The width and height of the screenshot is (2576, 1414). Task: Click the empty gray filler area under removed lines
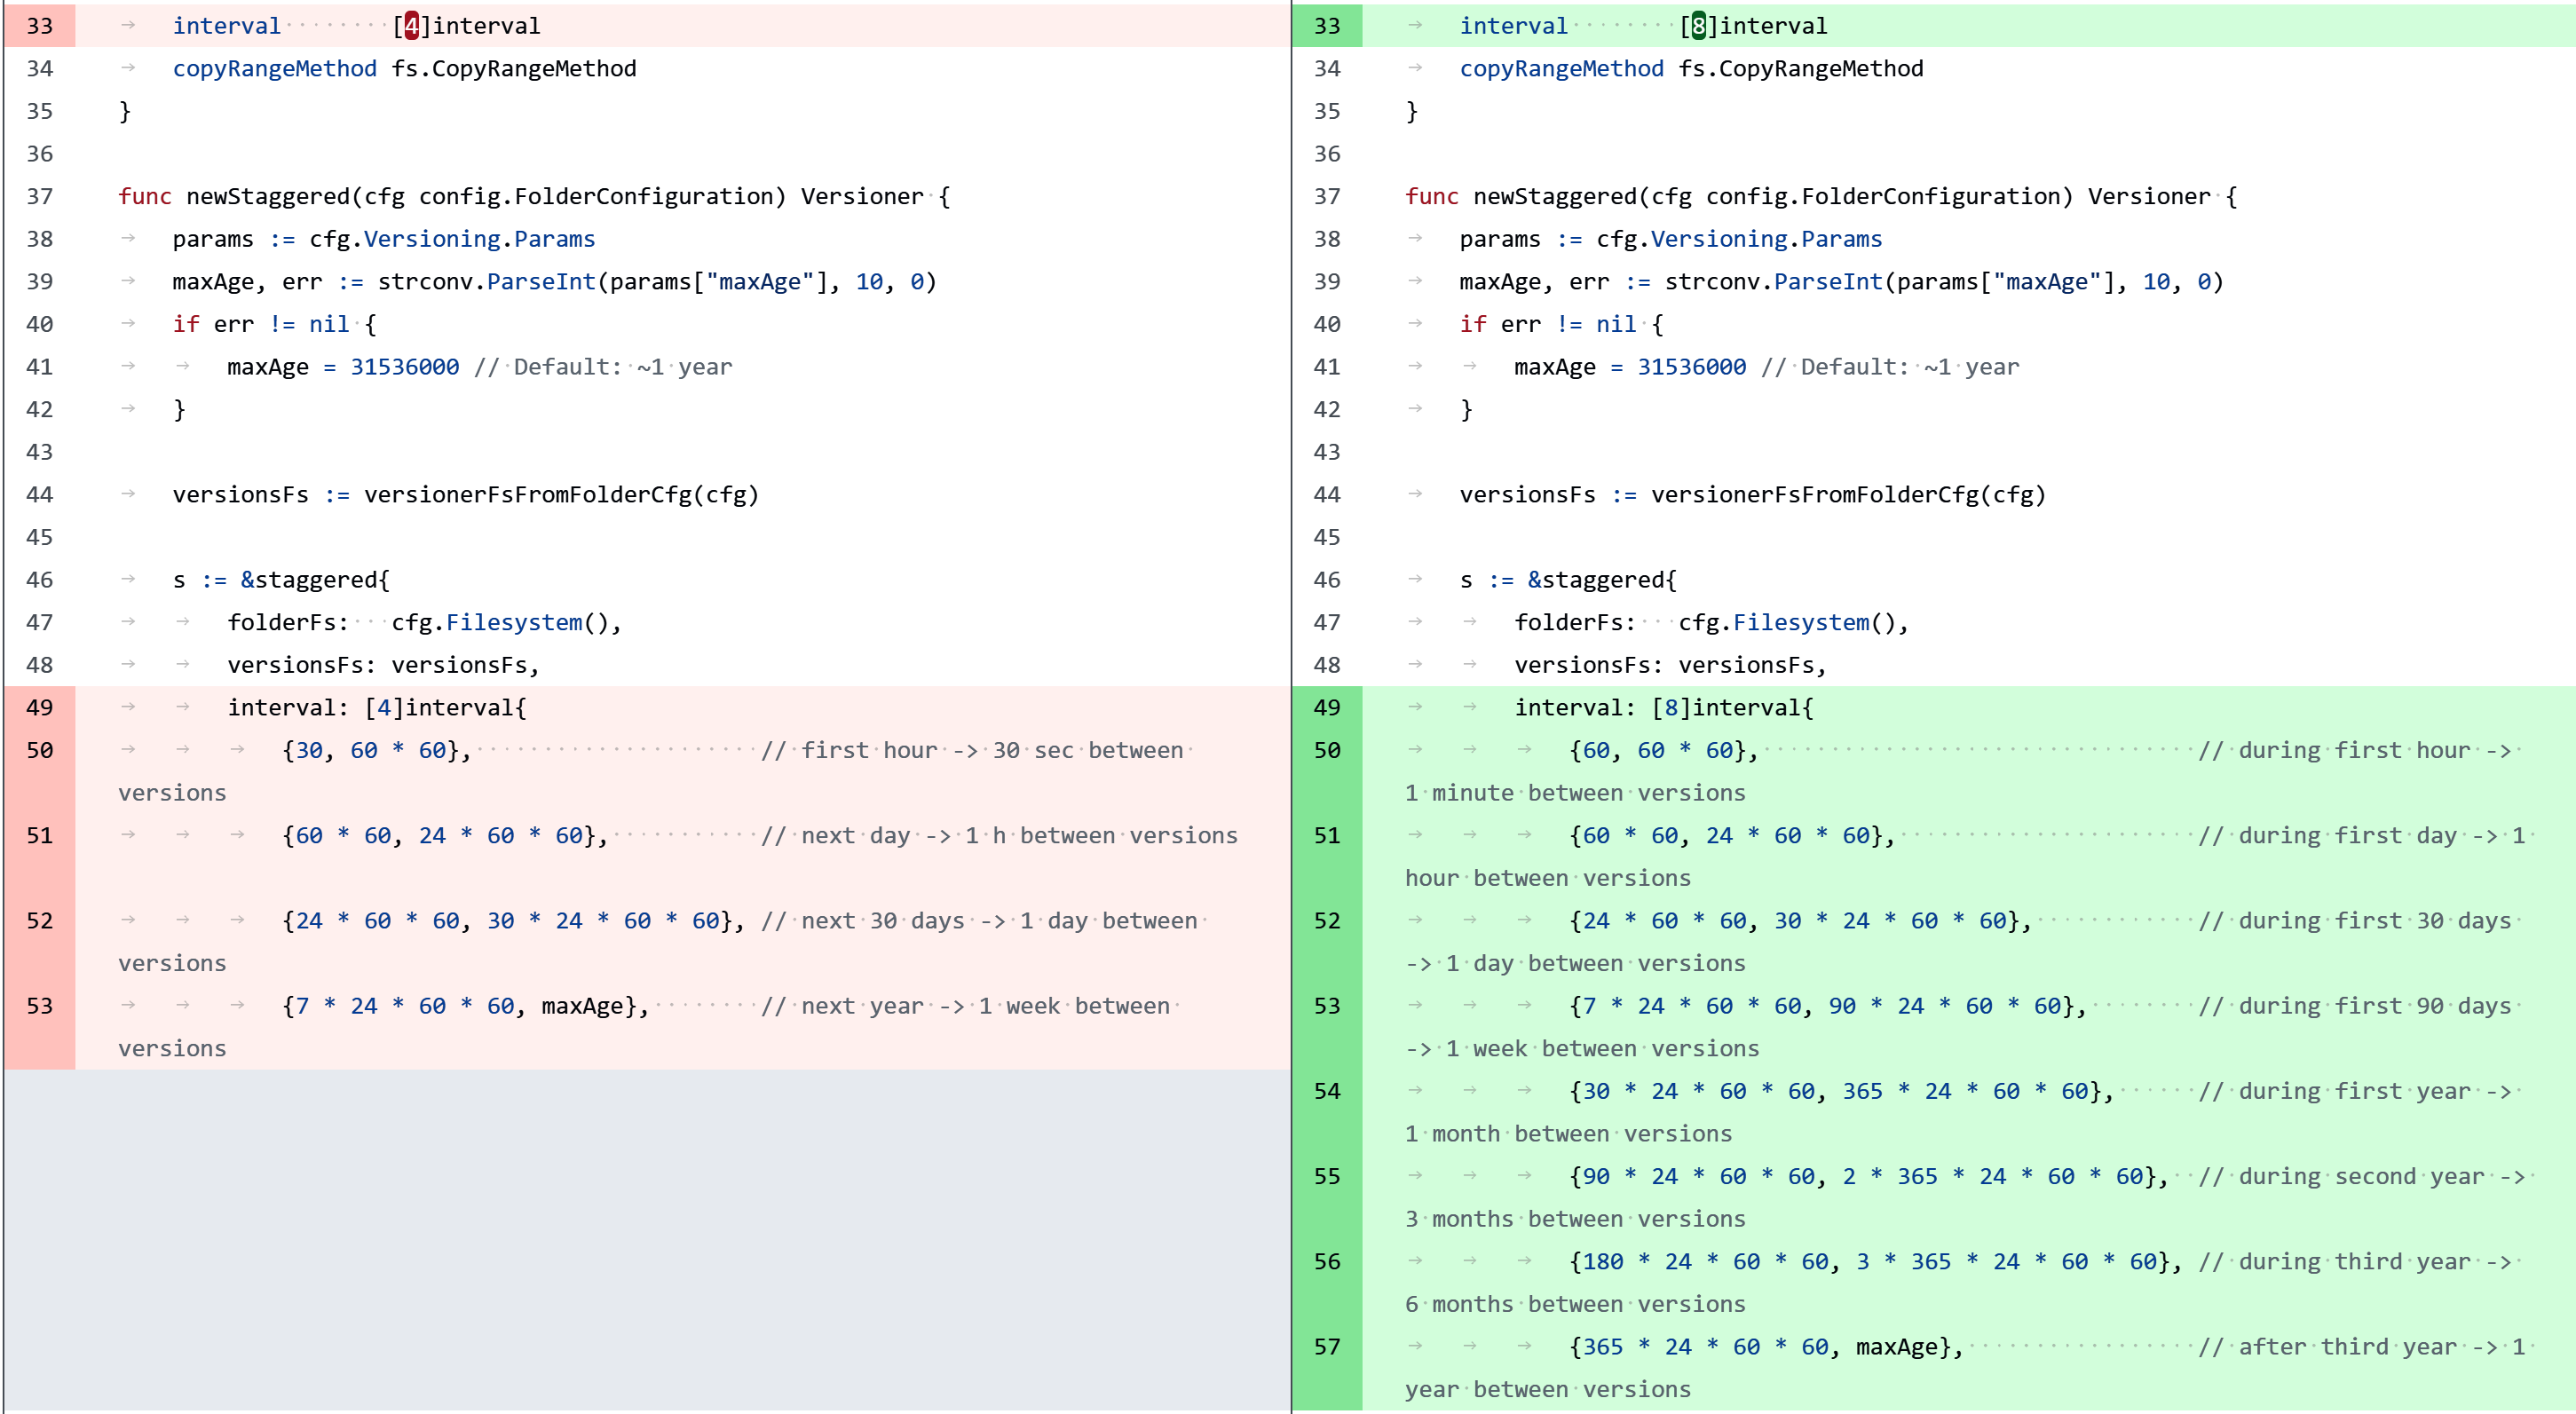tap(646, 1240)
